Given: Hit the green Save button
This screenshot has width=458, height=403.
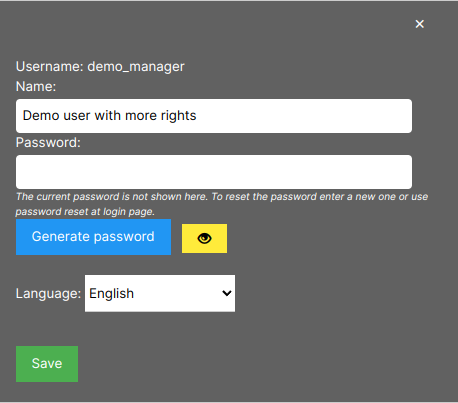Looking at the screenshot, I should coord(47,364).
